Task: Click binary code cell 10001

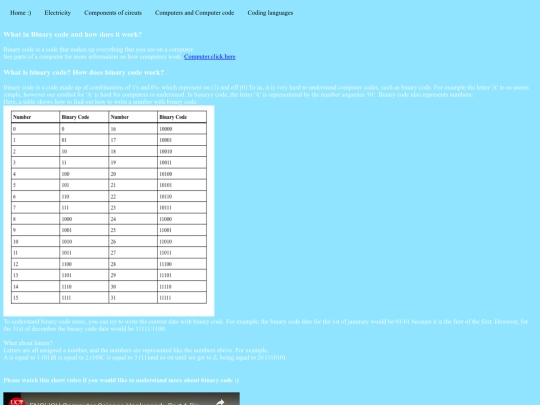Action: (182, 140)
